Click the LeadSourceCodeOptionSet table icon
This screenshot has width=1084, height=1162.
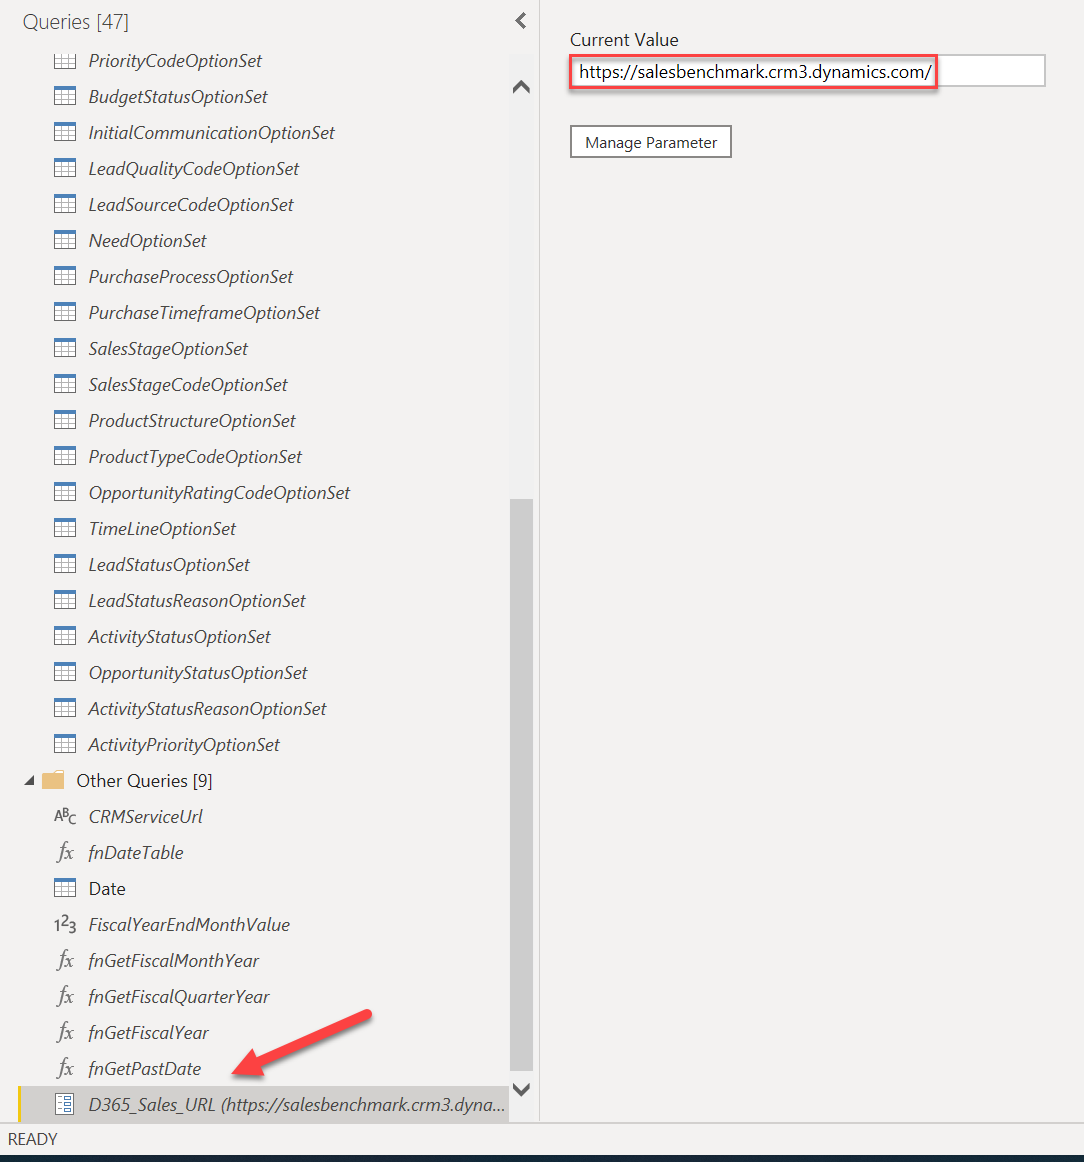(64, 205)
